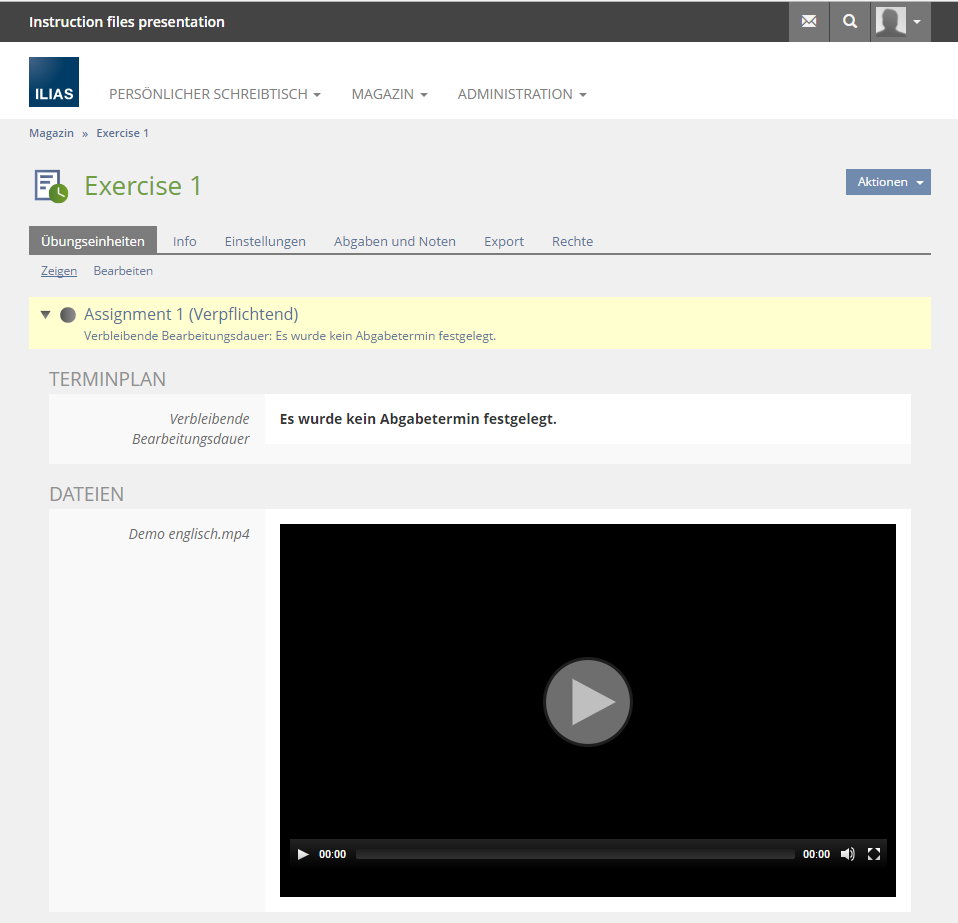Switch to the Abgaben und Noten tab

(394, 241)
